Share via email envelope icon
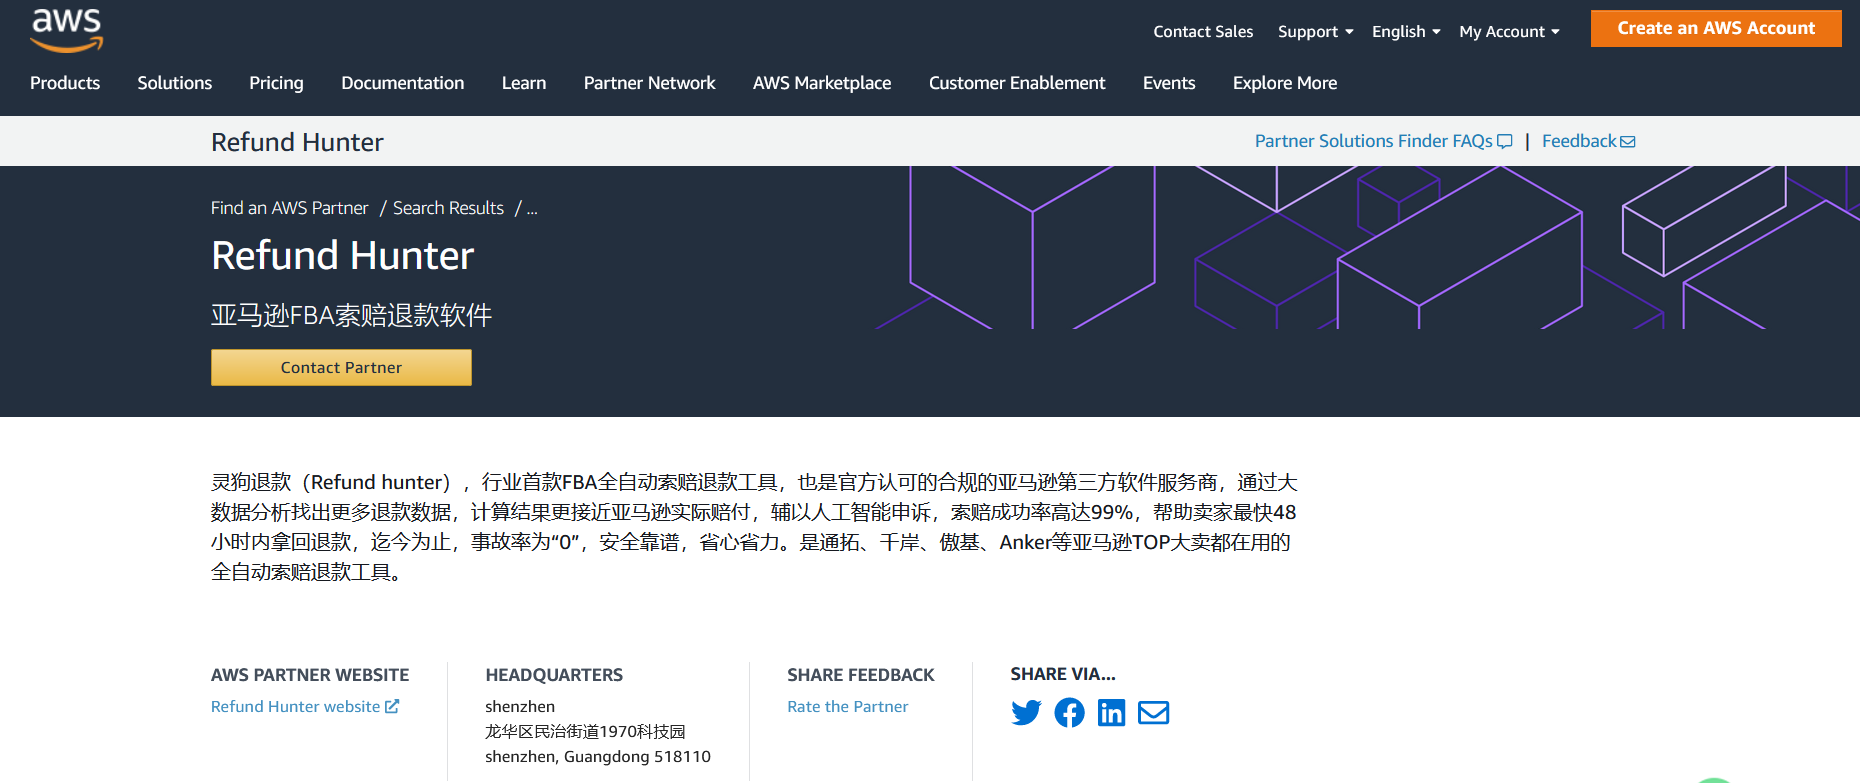This screenshot has width=1860, height=783. (1154, 713)
